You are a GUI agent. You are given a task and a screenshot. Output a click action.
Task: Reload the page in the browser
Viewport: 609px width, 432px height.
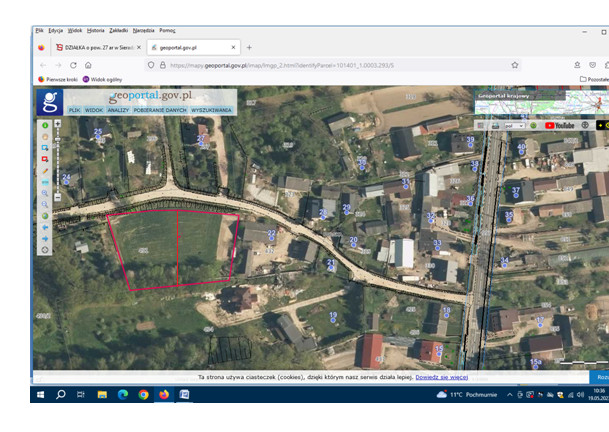click(73, 65)
